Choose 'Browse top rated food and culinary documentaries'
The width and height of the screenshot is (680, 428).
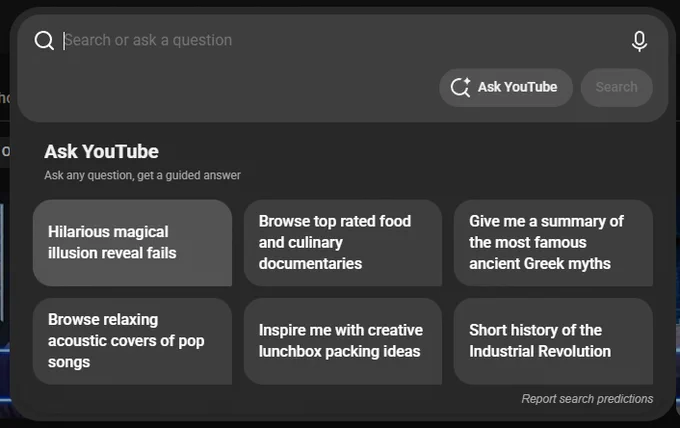[343, 242]
